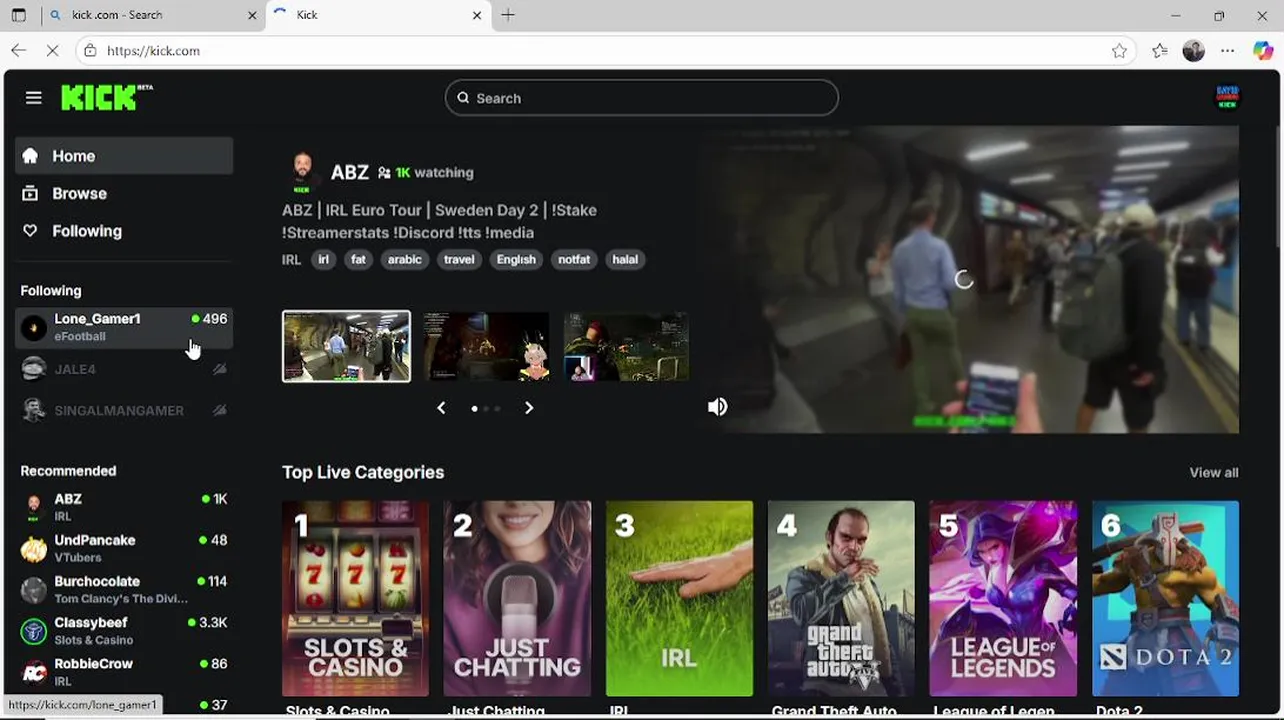
Task: Close the Kick browser tab
Action: point(477,15)
